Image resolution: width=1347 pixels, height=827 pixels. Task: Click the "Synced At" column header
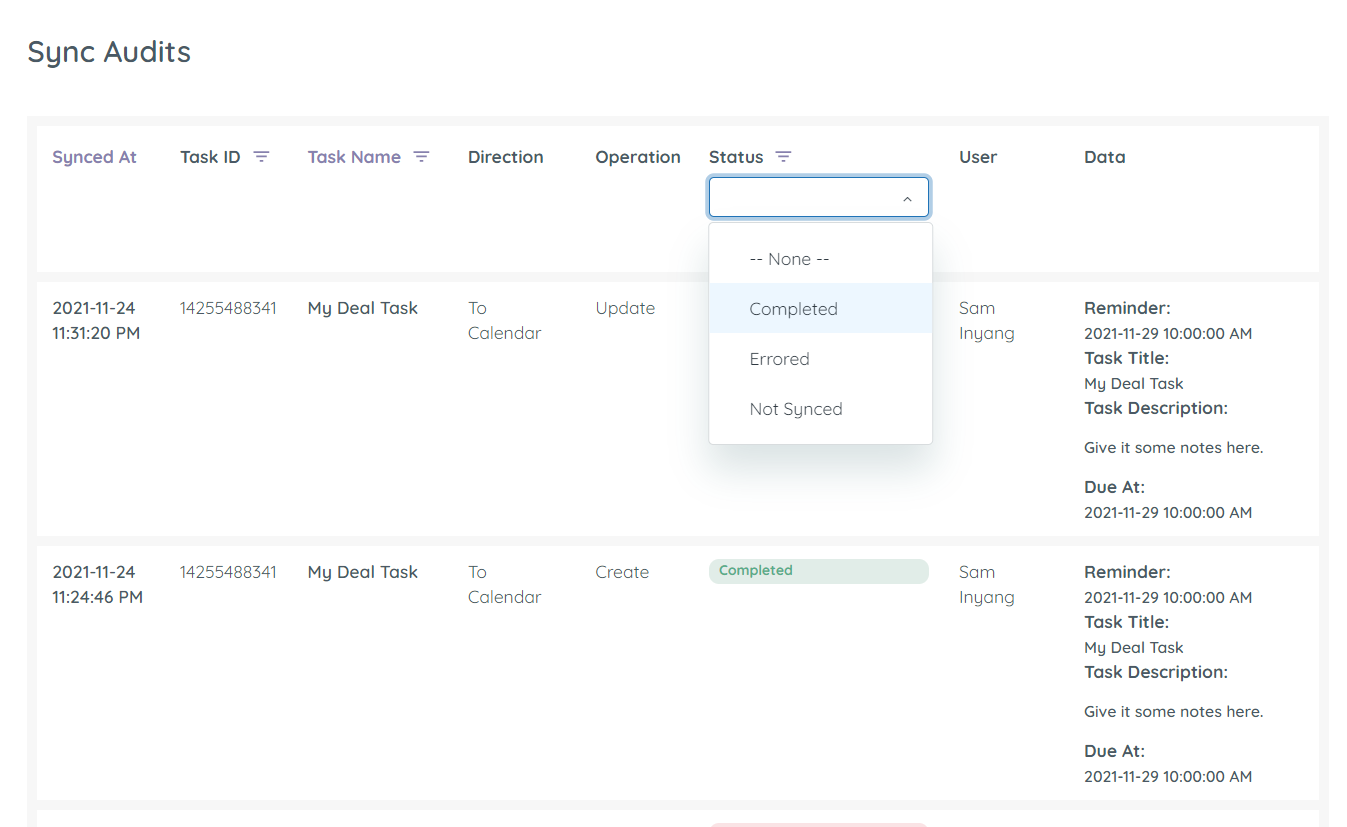pyautogui.click(x=94, y=156)
